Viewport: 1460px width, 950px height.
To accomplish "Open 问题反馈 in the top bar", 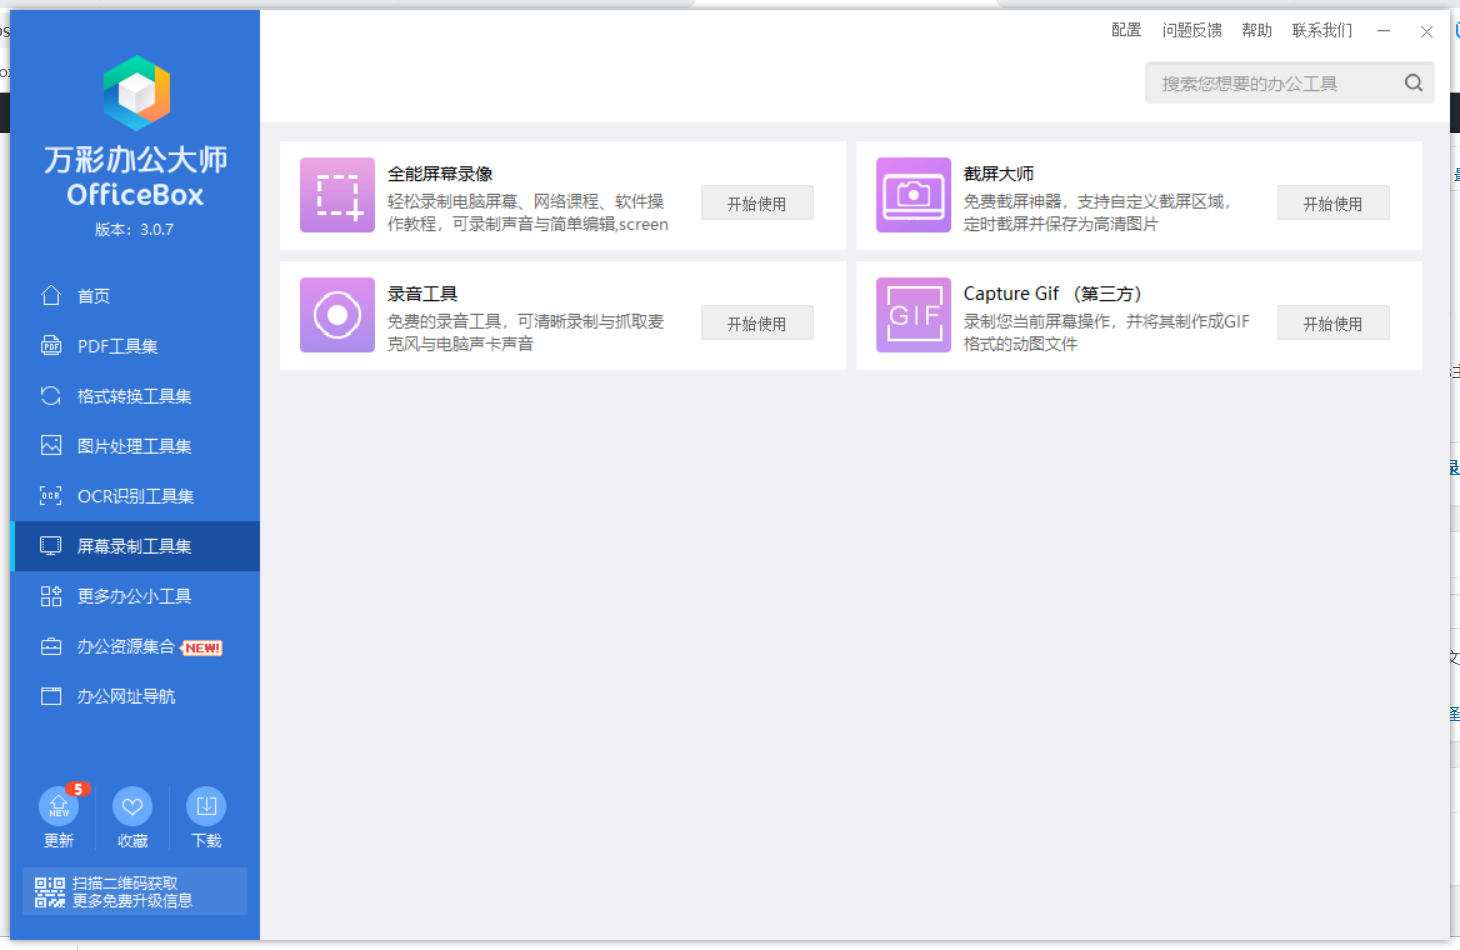I will [1192, 30].
